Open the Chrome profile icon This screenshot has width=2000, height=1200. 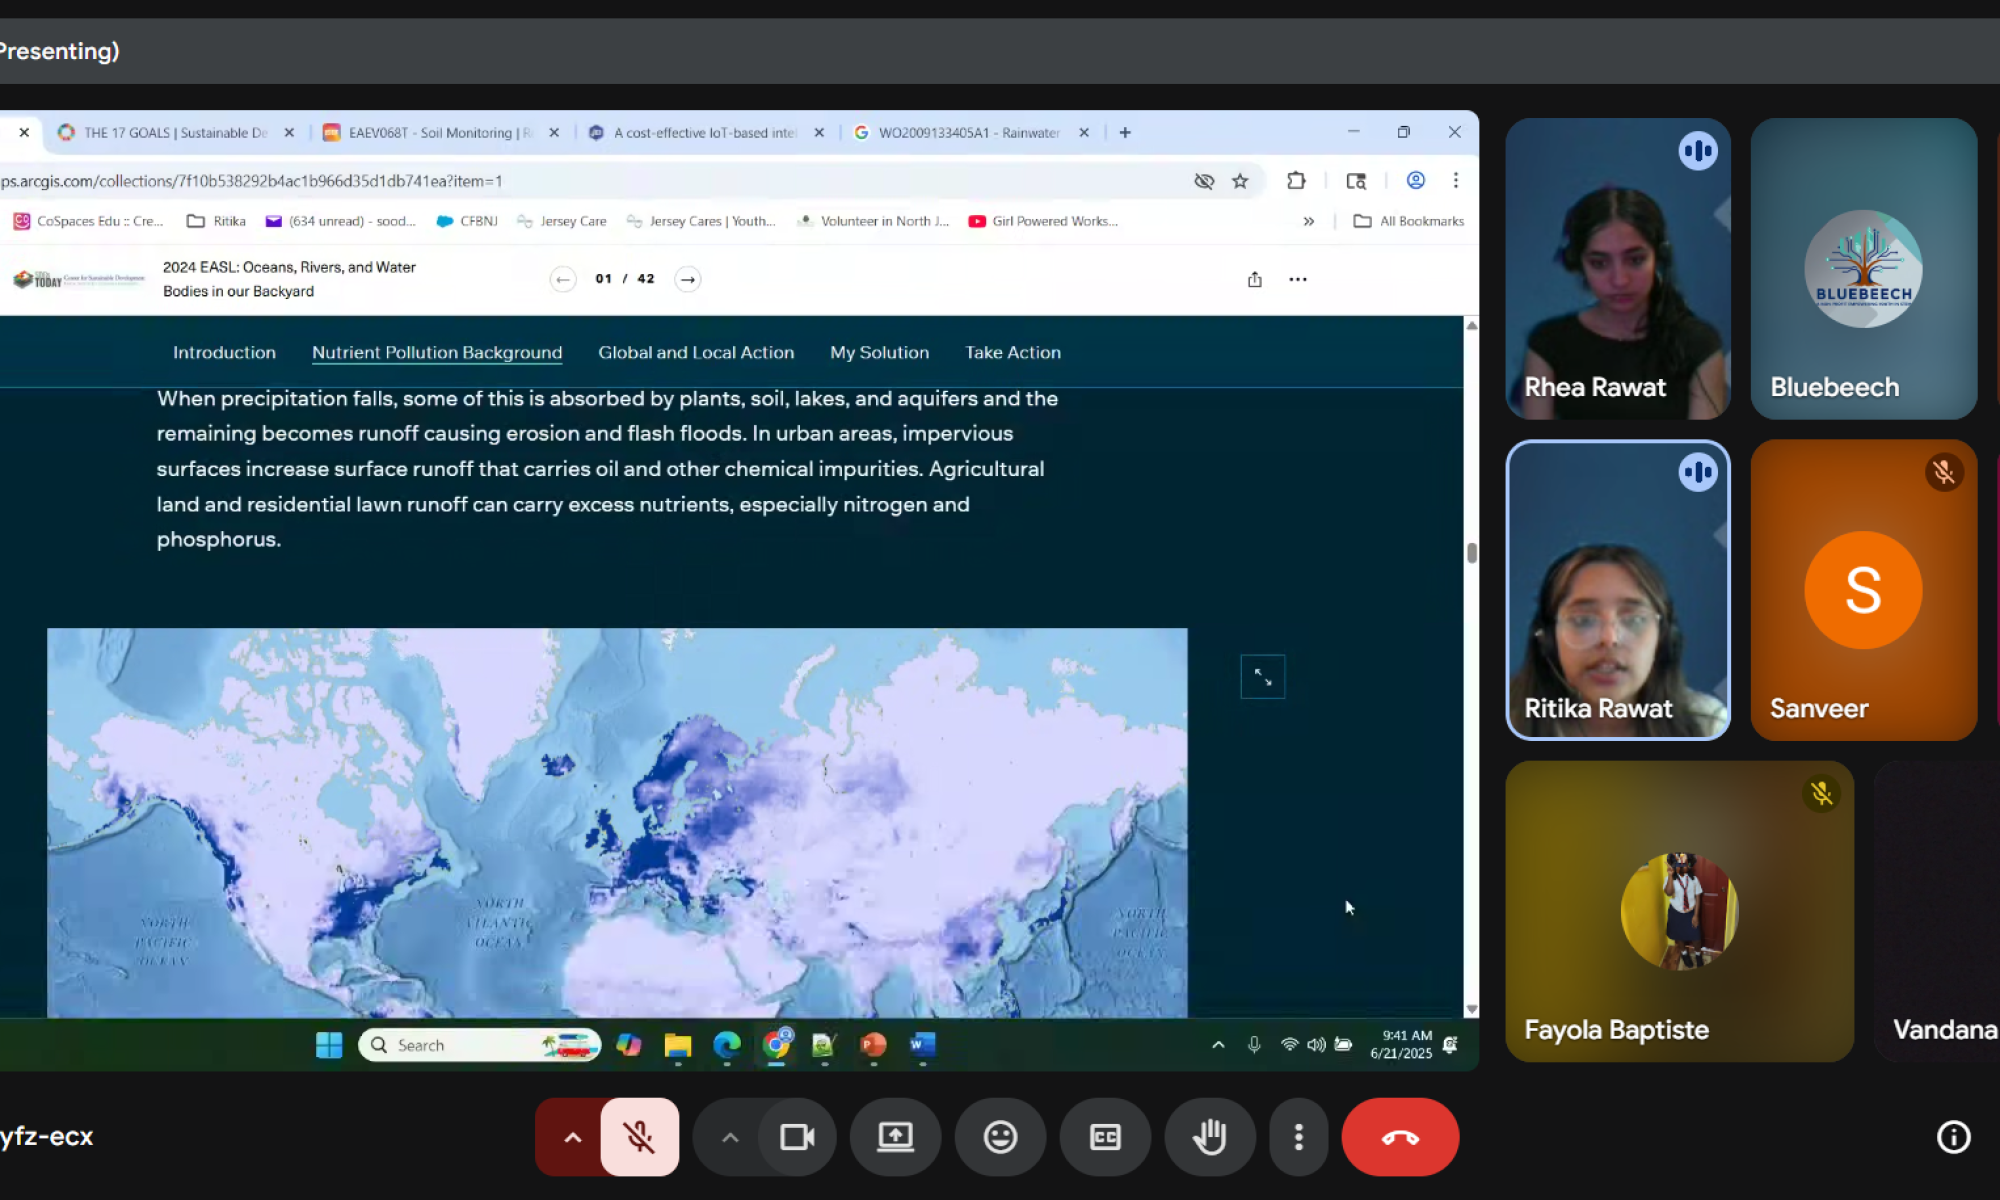(1416, 181)
